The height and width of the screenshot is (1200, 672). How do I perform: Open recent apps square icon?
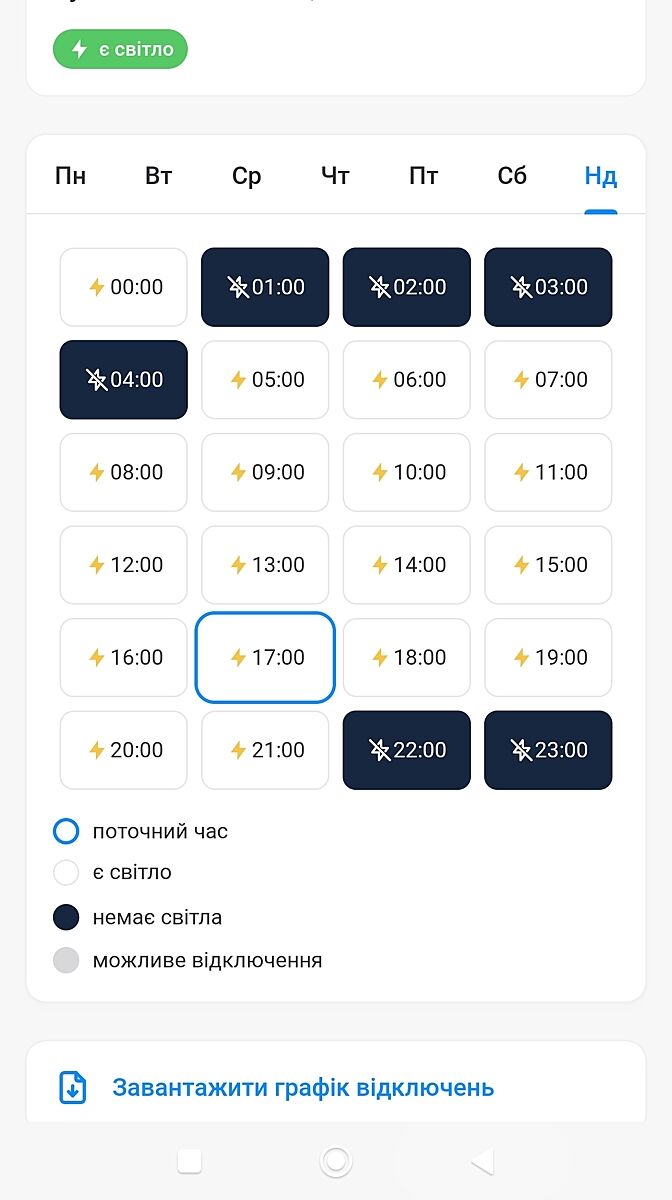click(189, 1160)
